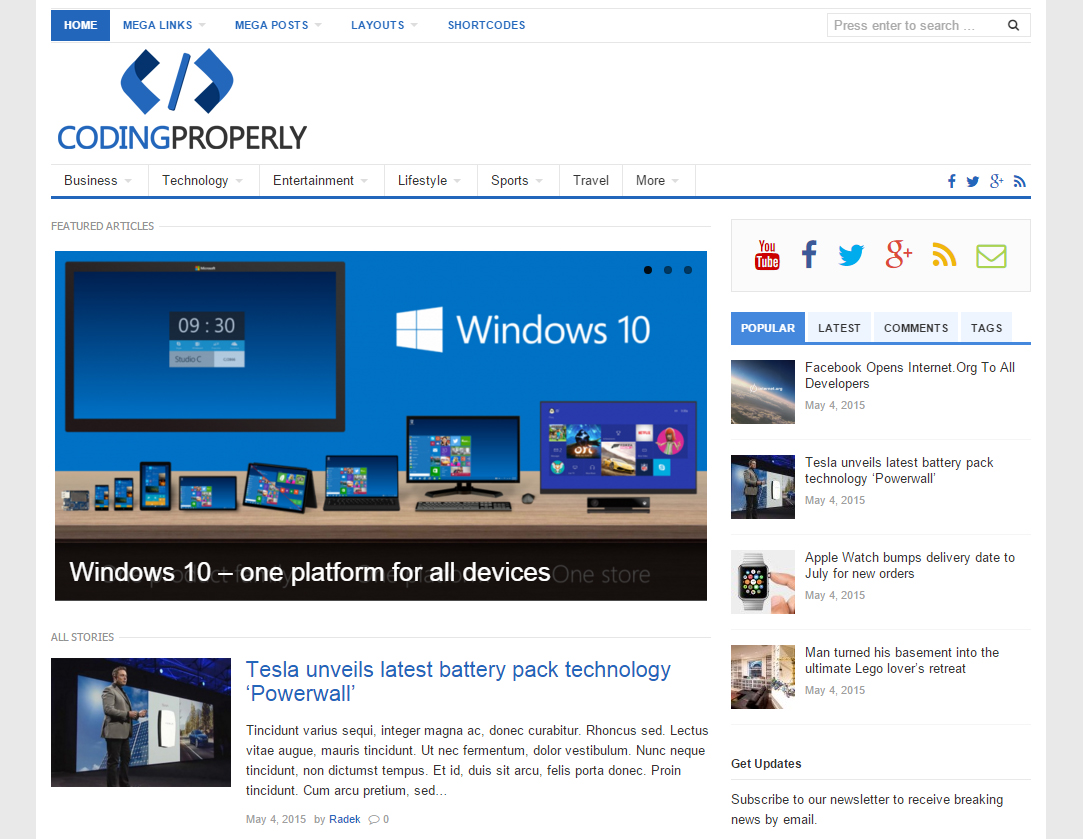Open Facebook Opens Internet.Org article link
This screenshot has height=839, width=1083.
(910, 376)
